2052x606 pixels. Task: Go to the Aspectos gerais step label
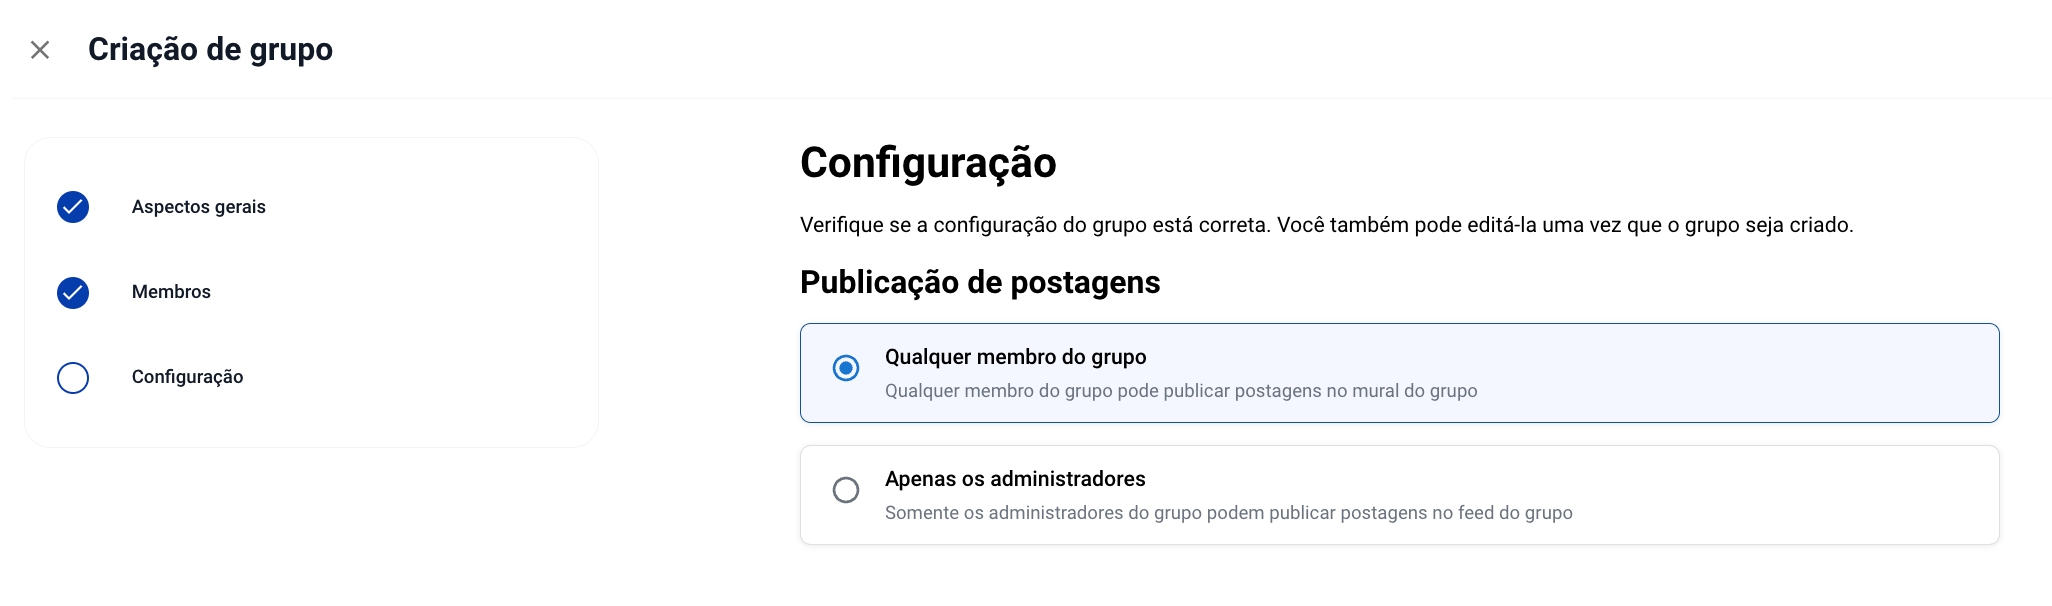pyautogui.click(x=198, y=207)
